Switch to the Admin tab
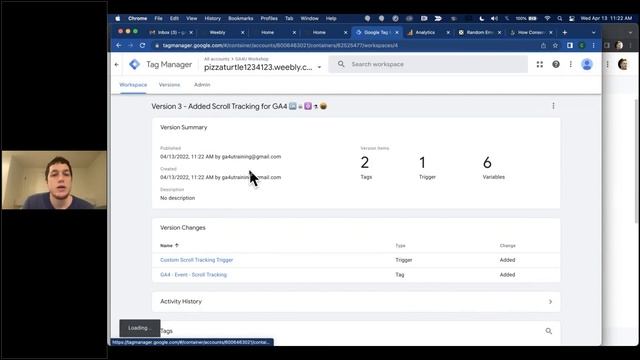 click(x=202, y=85)
